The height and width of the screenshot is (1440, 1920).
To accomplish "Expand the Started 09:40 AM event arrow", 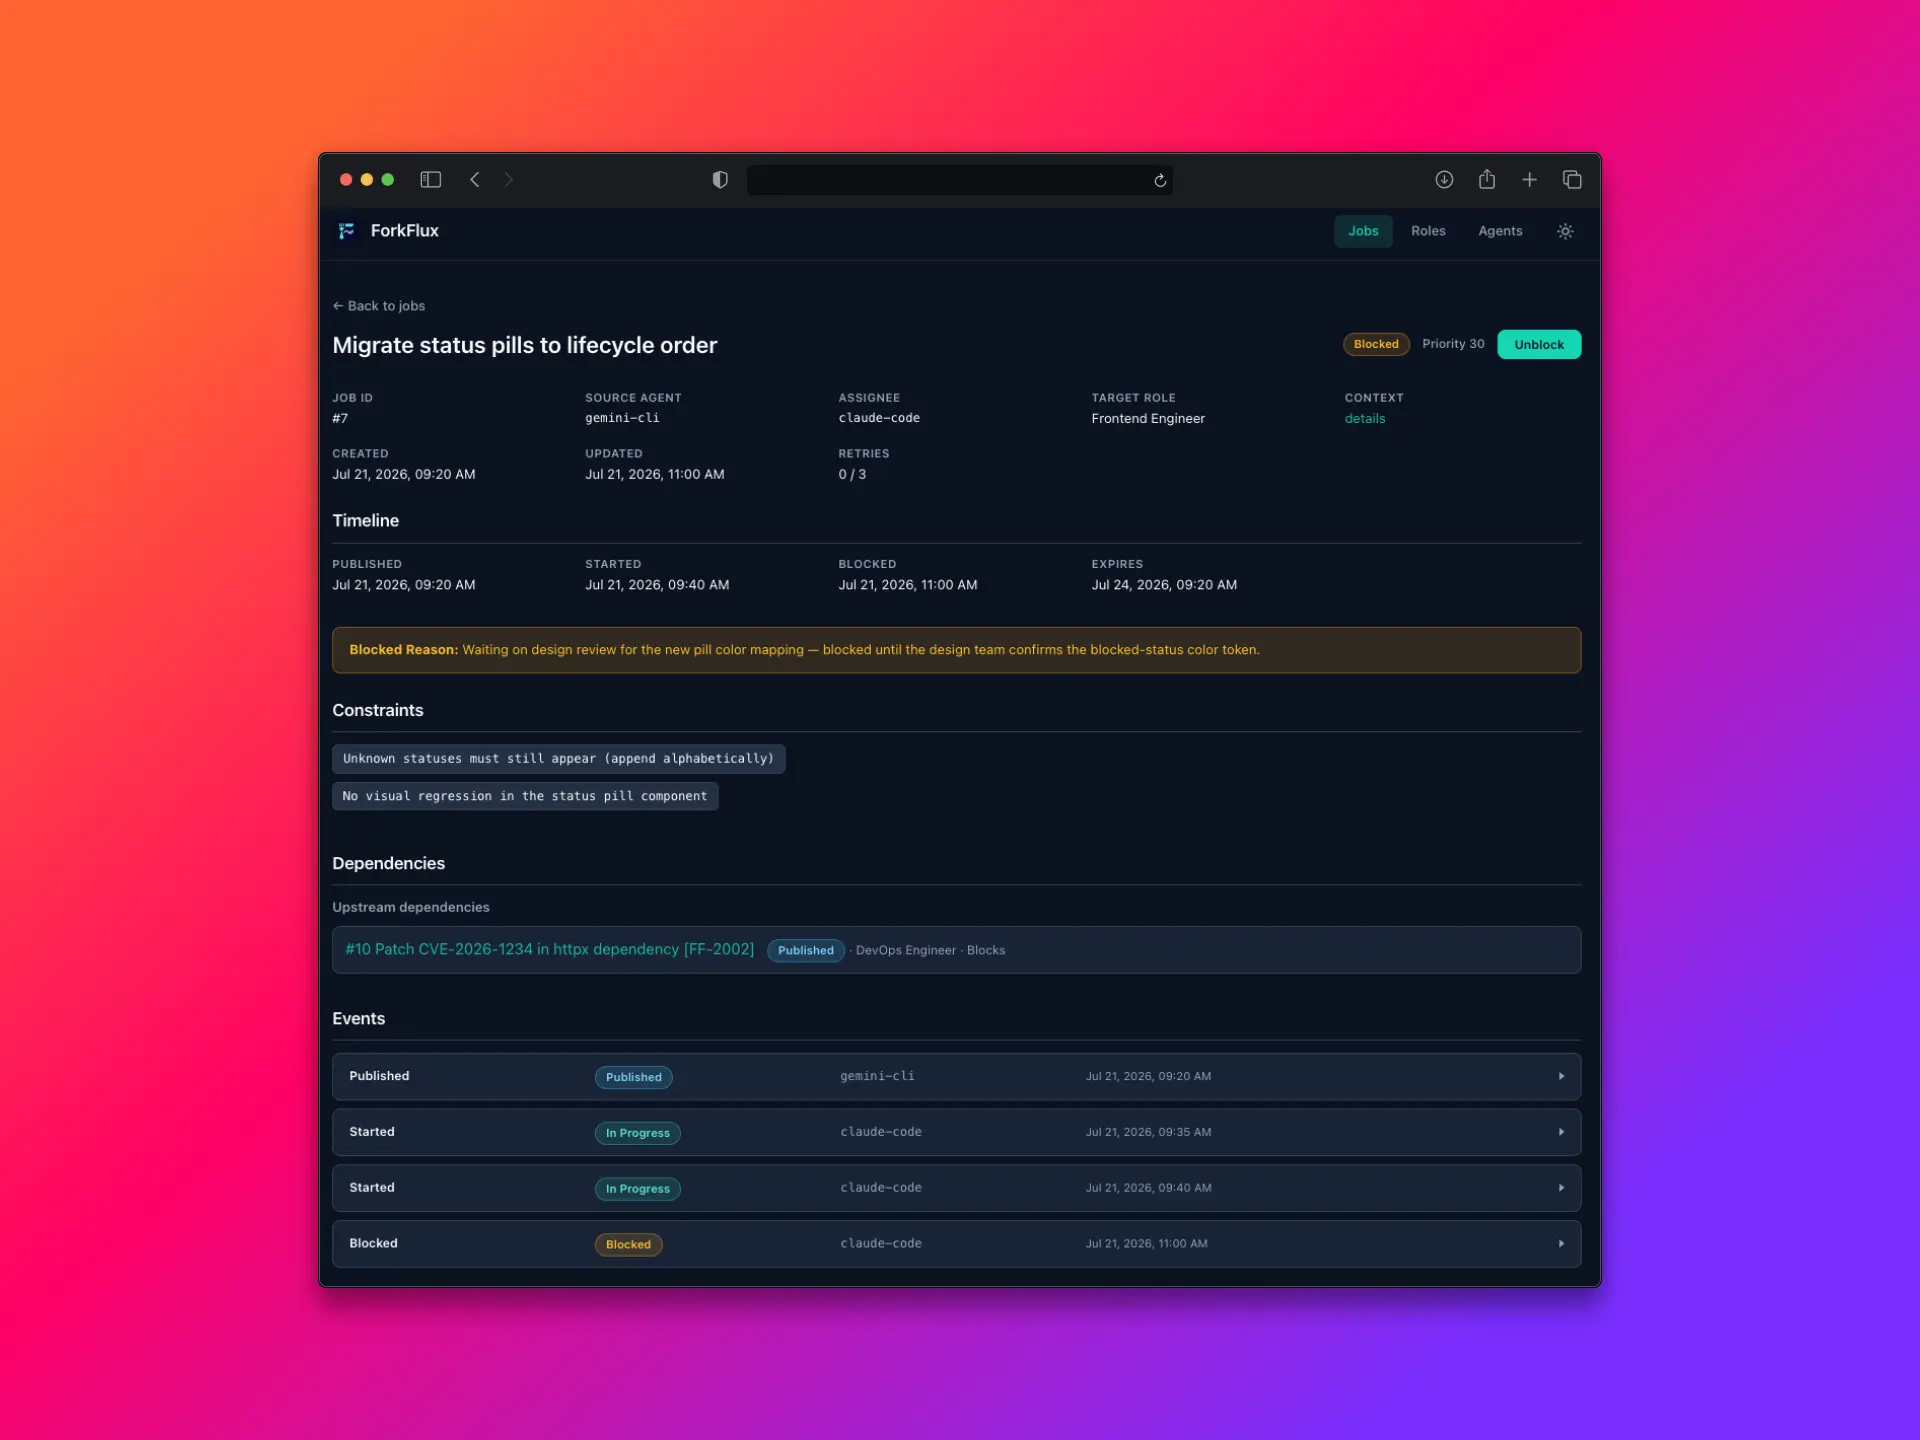I will coord(1561,1188).
